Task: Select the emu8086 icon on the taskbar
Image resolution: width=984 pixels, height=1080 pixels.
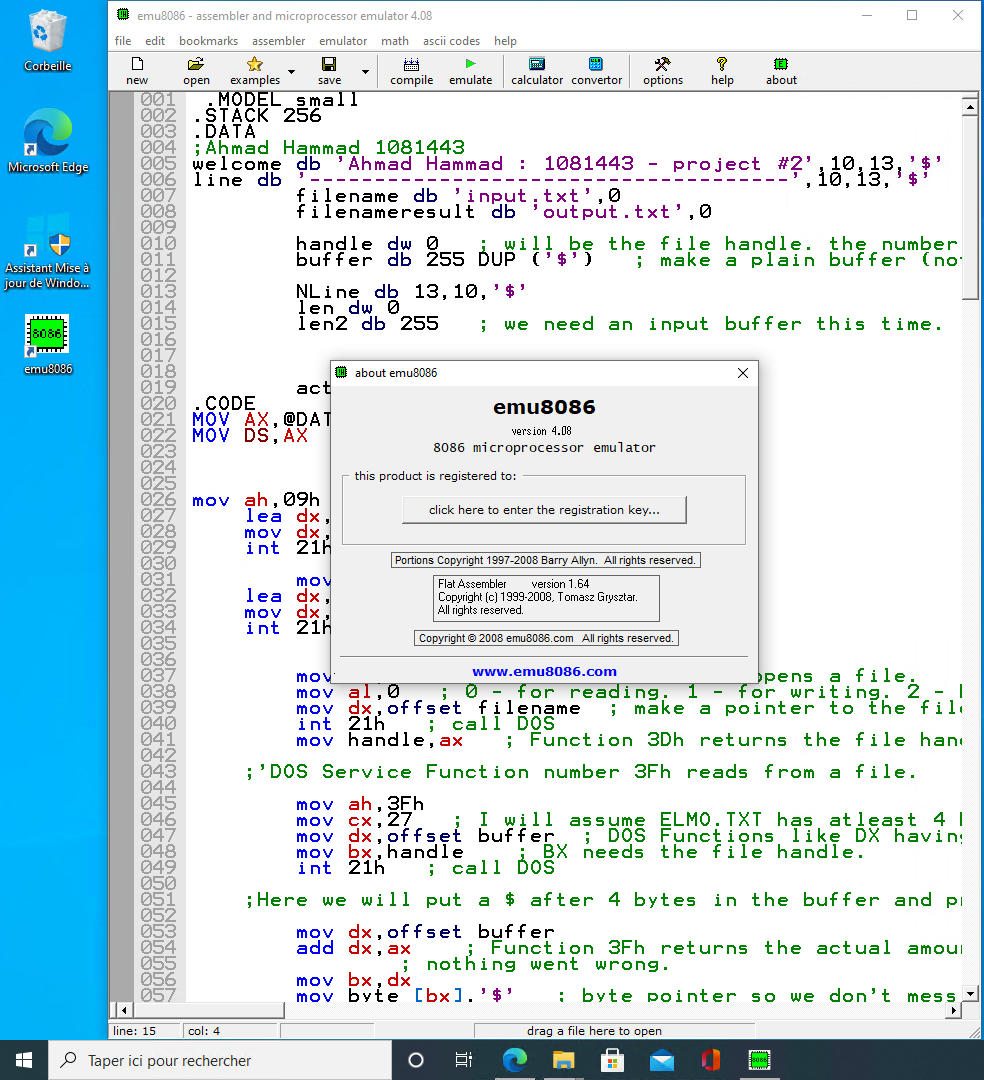Action: tap(759, 1059)
